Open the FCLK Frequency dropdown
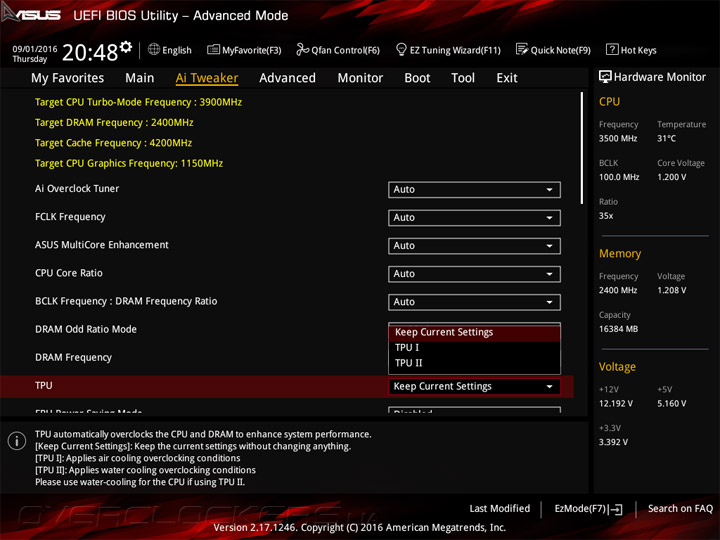720x540 pixels. click(x=474, y=218)
